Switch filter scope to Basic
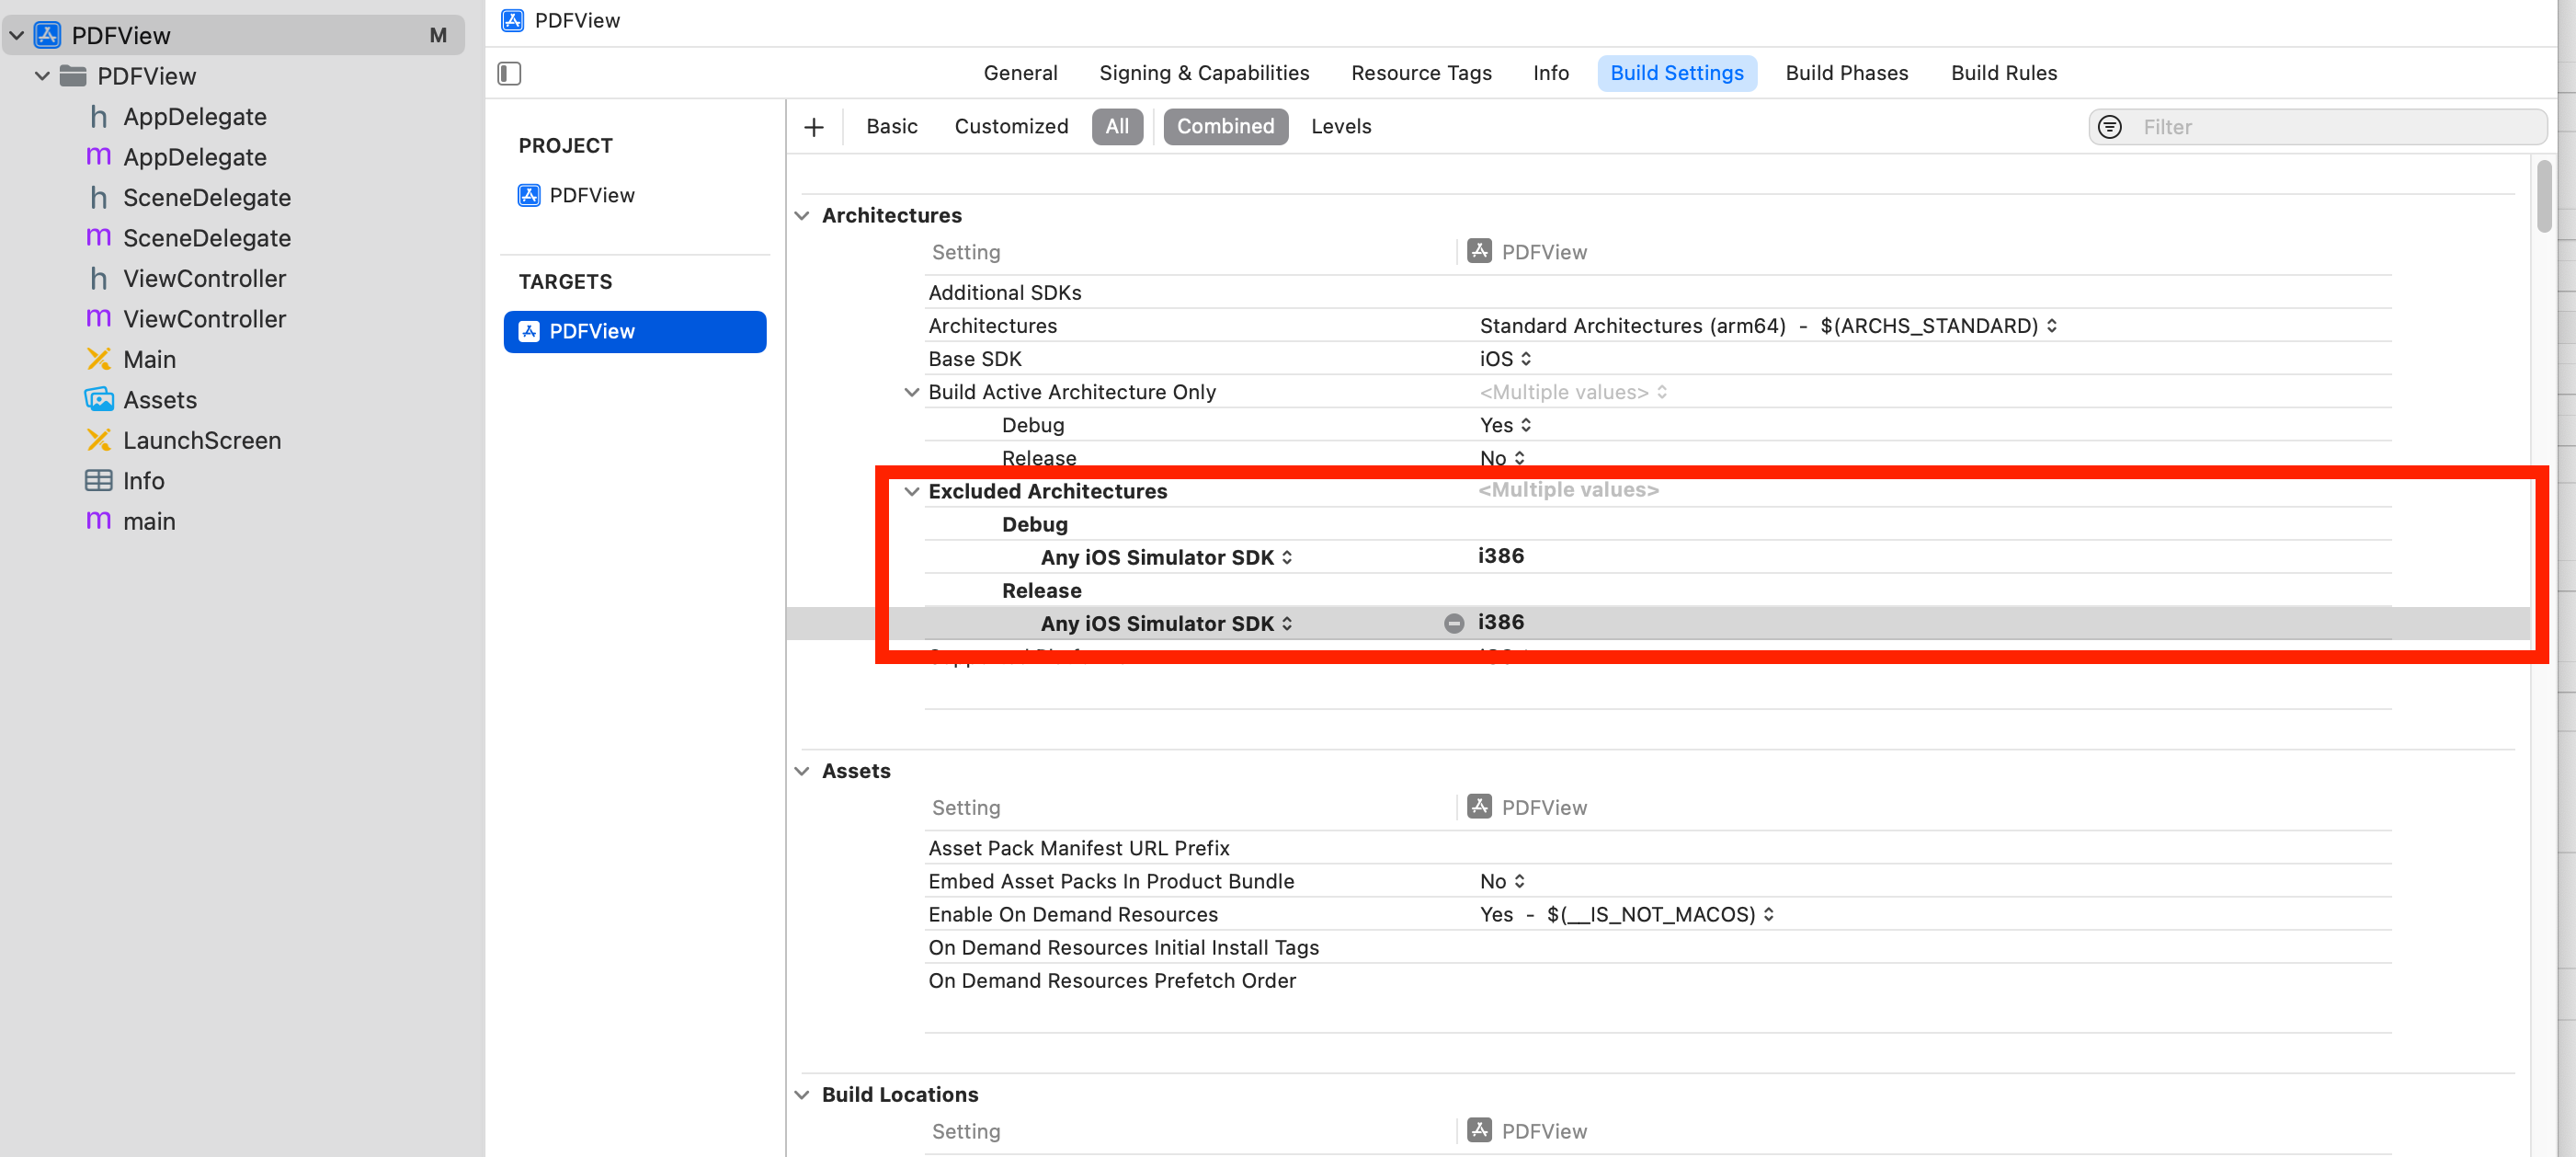2576x1157 pixels. [891, 127]
